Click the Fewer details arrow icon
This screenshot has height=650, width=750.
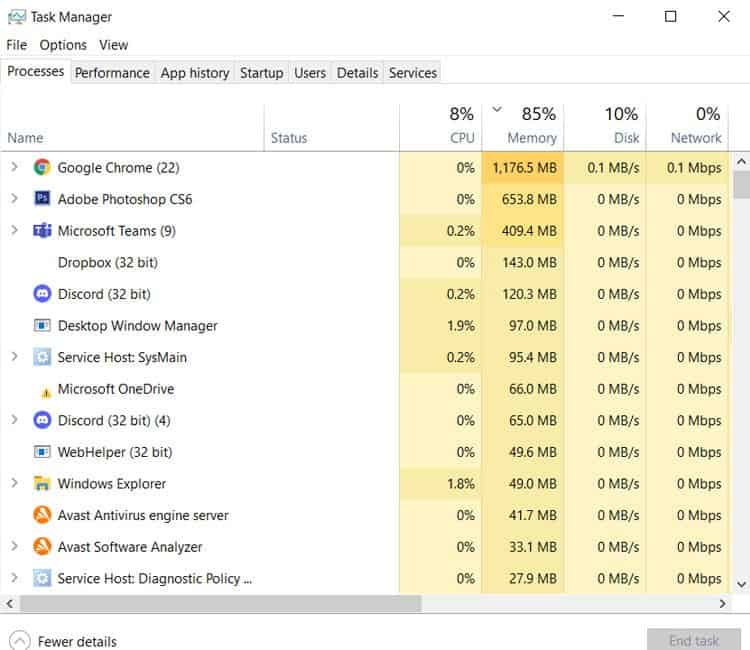tap(20, 641)
